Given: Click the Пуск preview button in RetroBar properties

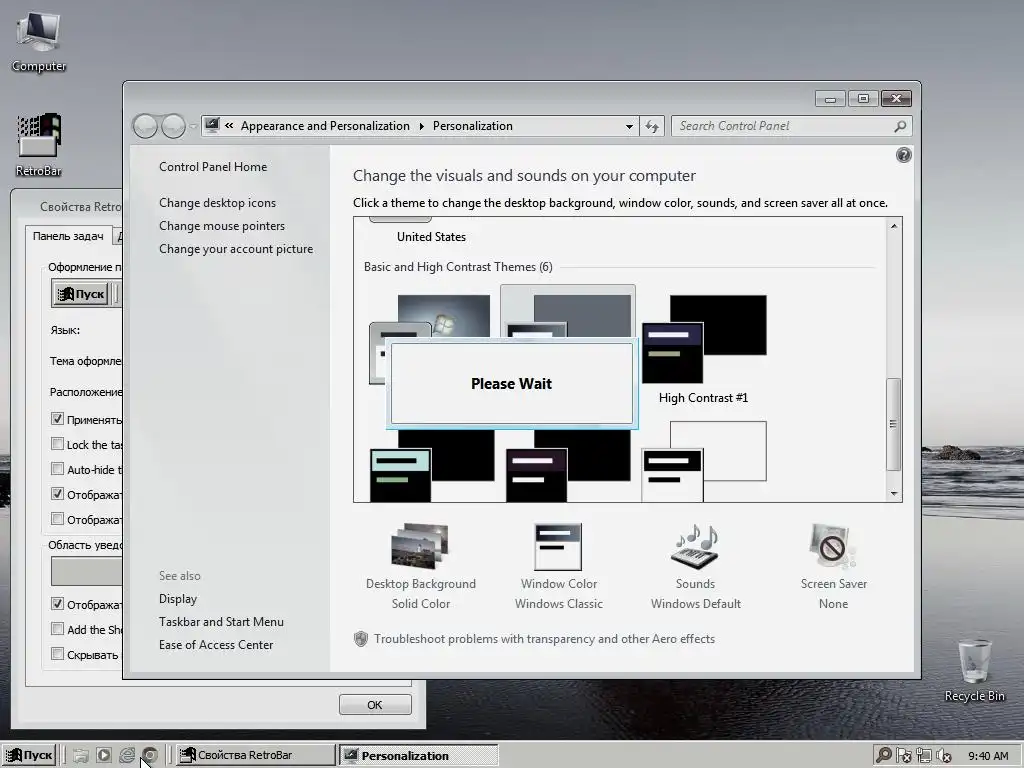Looking at the screenshot, I should (81, 294).
